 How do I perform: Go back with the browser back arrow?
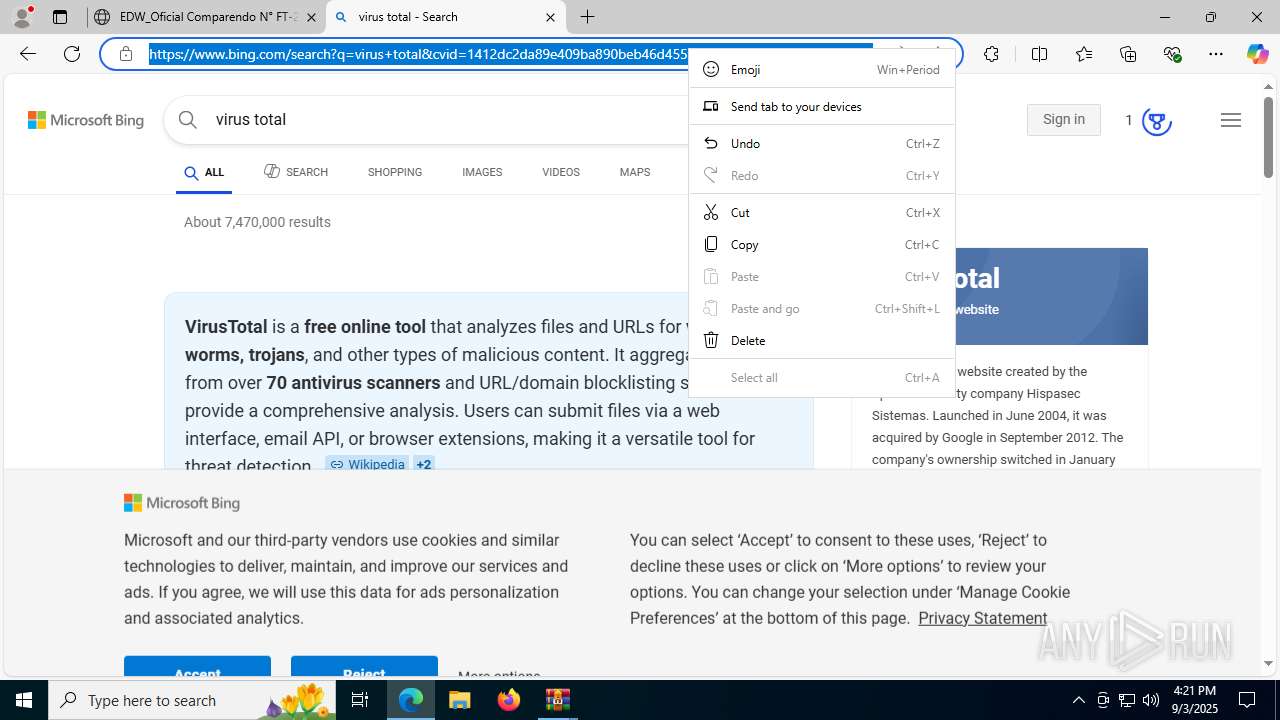coord(27,54)
